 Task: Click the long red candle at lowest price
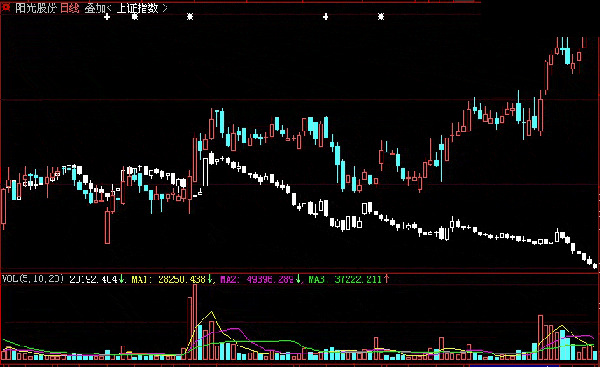[x=108, y=227]
